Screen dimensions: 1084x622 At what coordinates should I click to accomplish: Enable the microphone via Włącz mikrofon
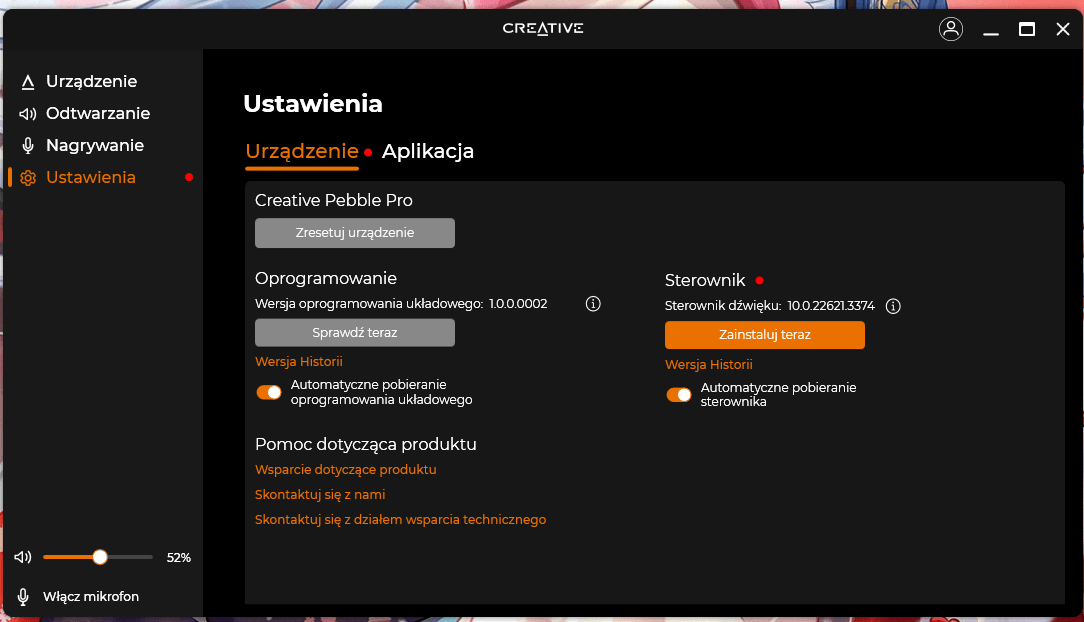[91, 596]
